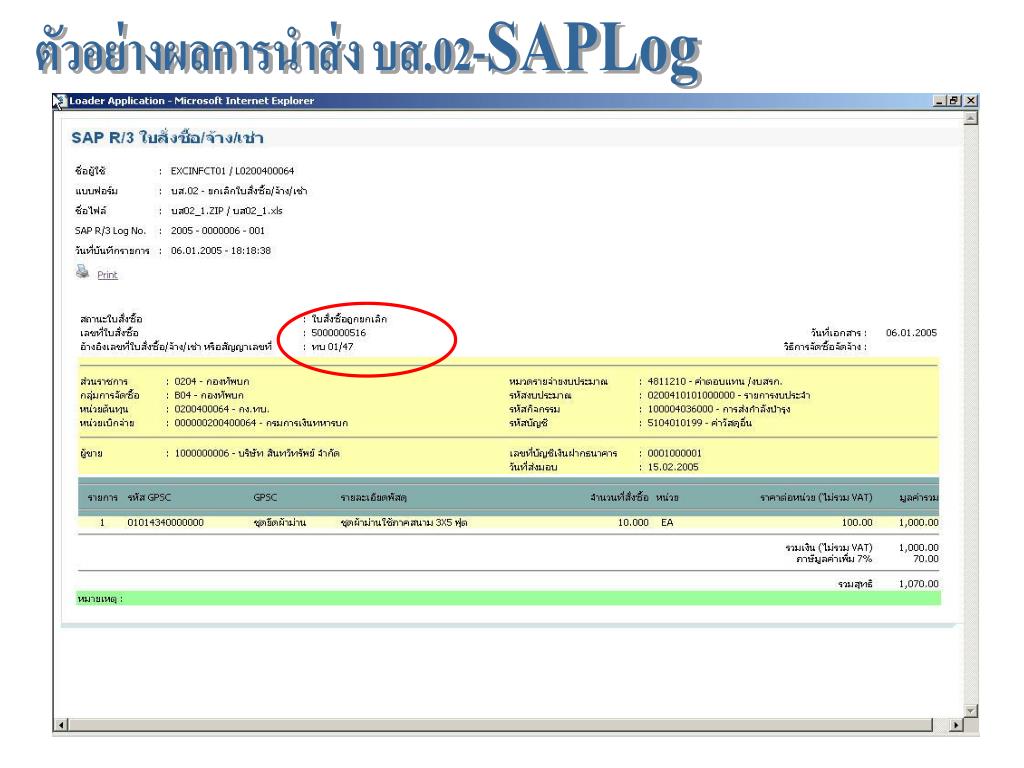The width and height of the screenshot is (1024, 768).
Task: Close the Loader Application window
Action: [970, 101]
